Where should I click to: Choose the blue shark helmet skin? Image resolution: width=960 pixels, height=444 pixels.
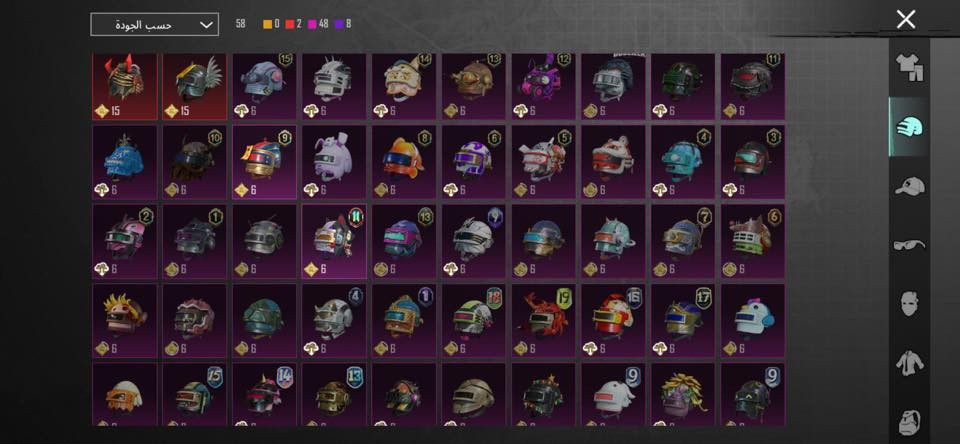pyautogui.click(x=125, y=162)
